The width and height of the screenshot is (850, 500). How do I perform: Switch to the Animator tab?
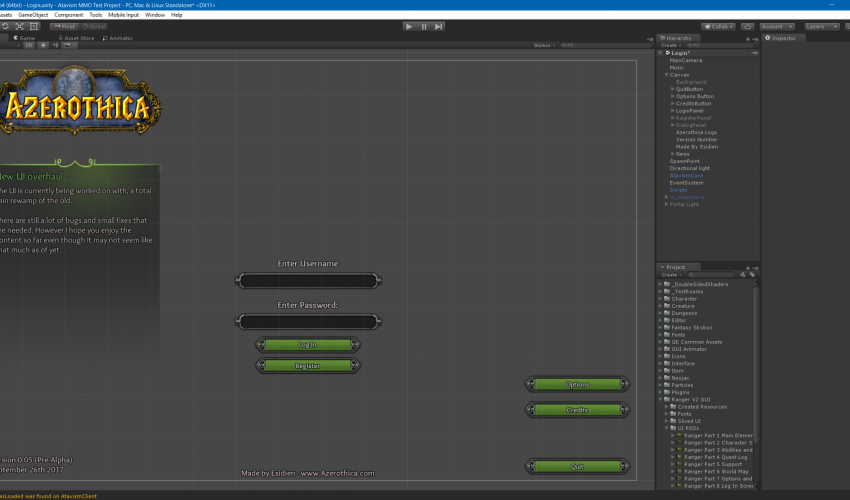(x=118, y=39)
